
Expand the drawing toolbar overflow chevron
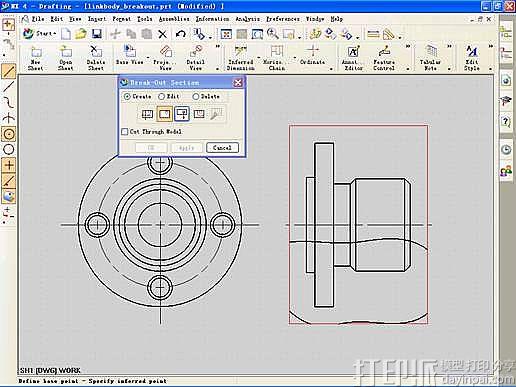[x=218, y=47]
